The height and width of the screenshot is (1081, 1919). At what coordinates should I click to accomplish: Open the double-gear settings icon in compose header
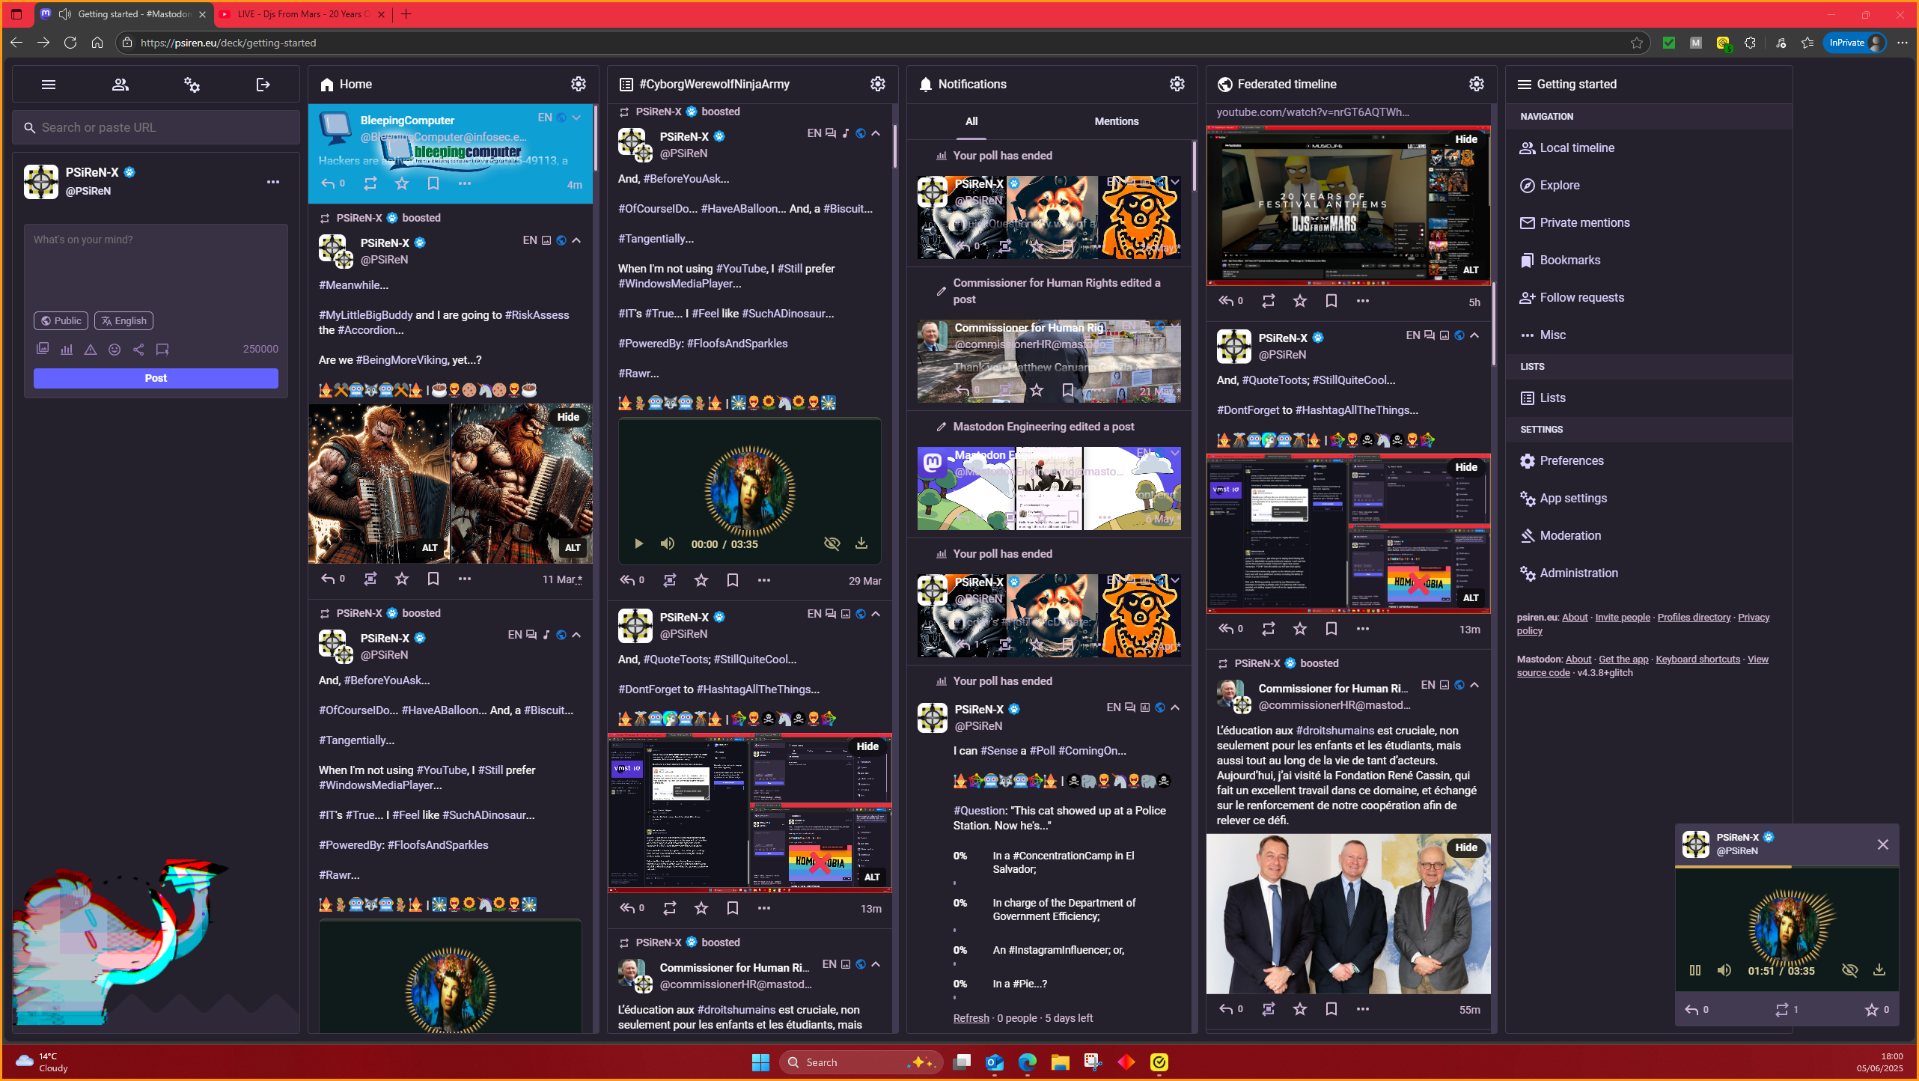pos(192,85)
